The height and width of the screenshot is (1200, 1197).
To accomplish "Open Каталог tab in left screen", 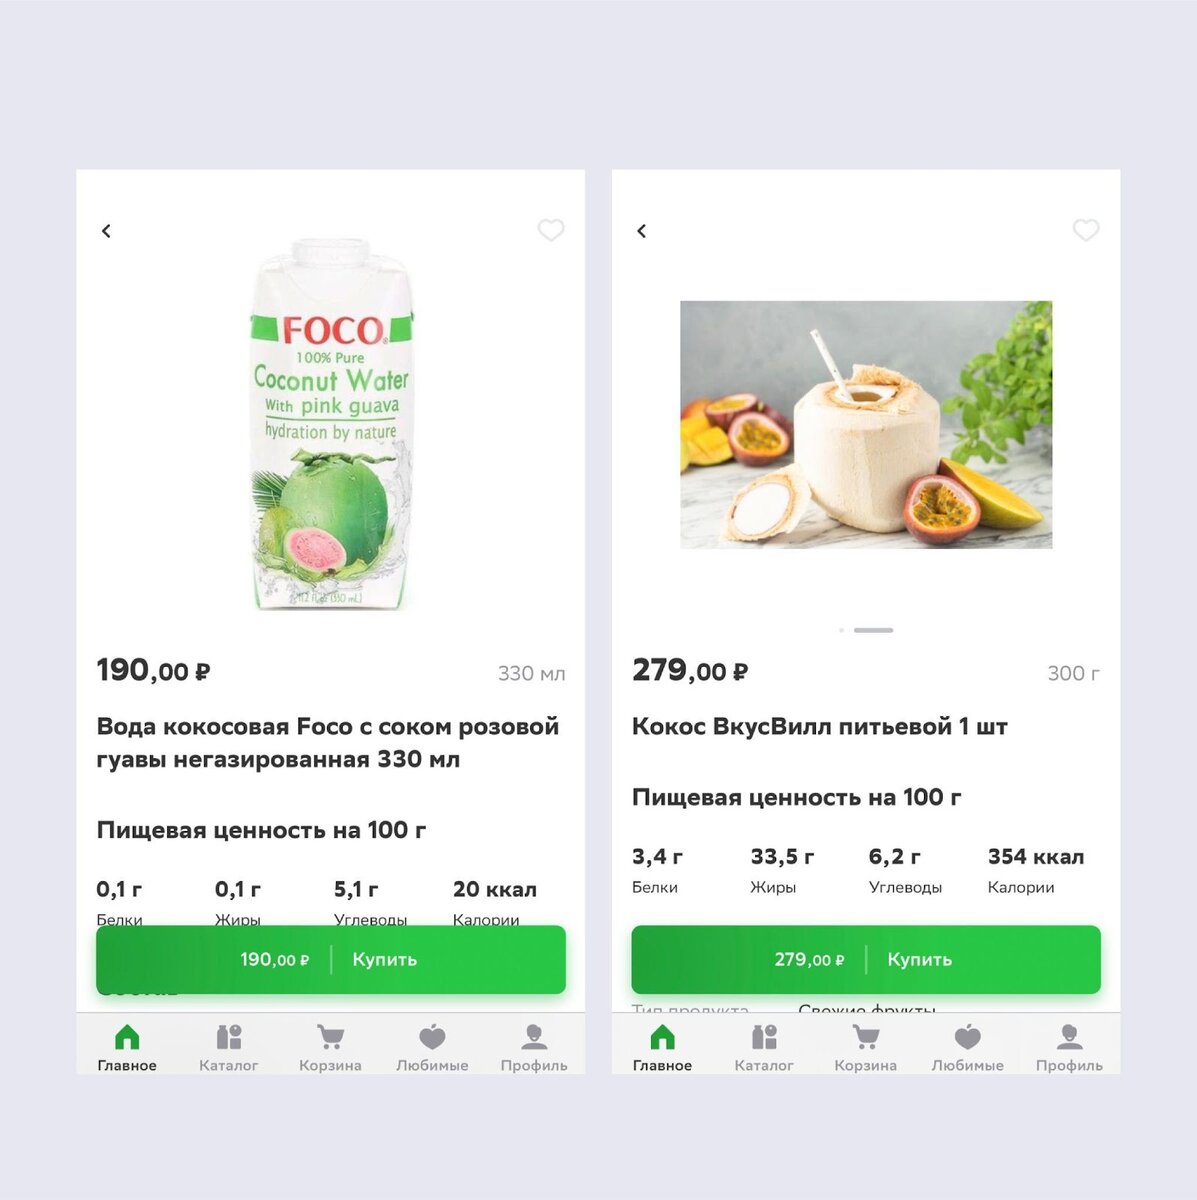I will (229, 1047).
